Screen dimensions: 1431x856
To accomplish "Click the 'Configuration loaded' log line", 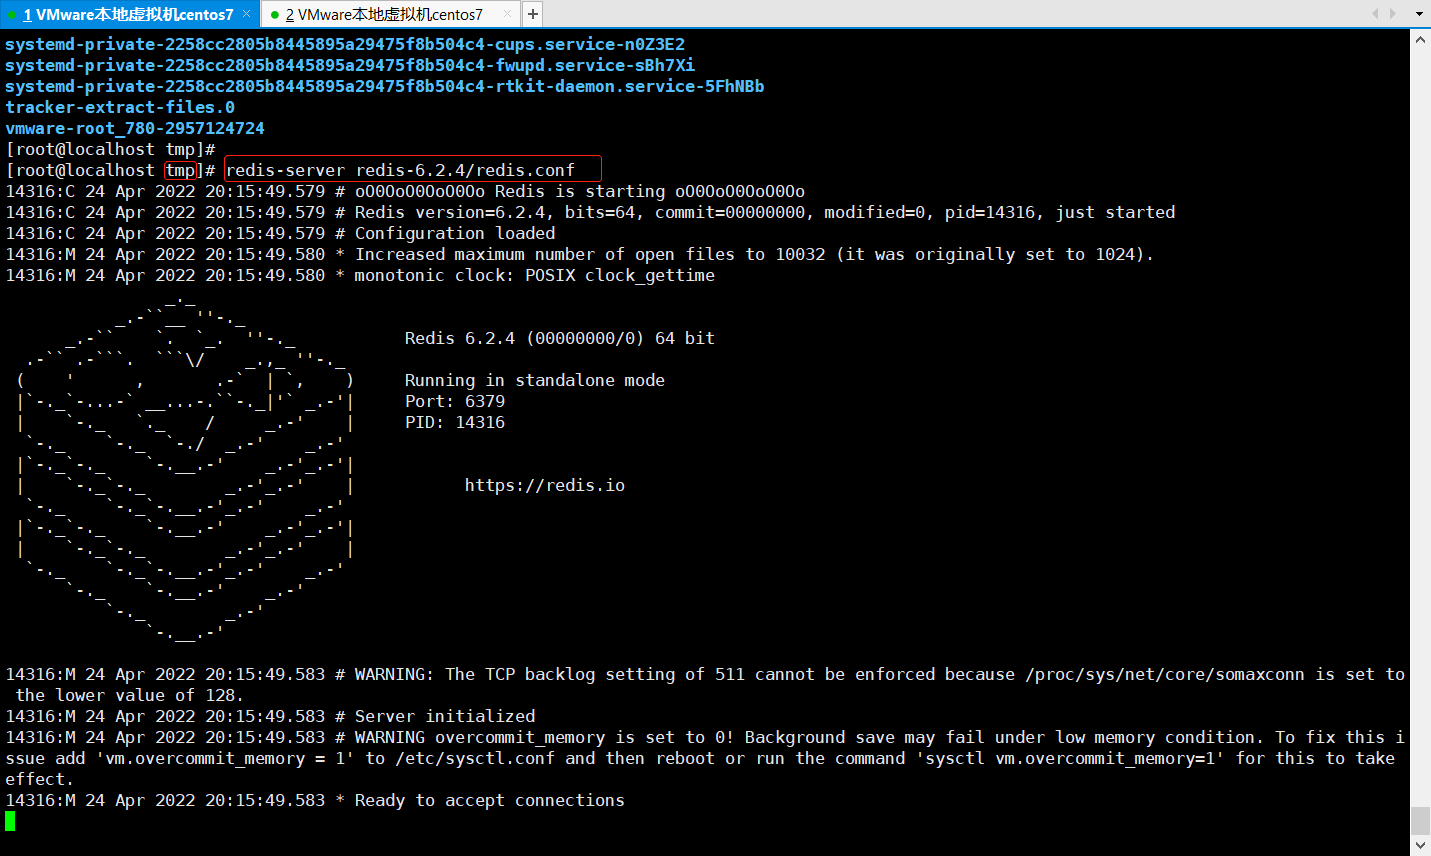I will 280,233.
